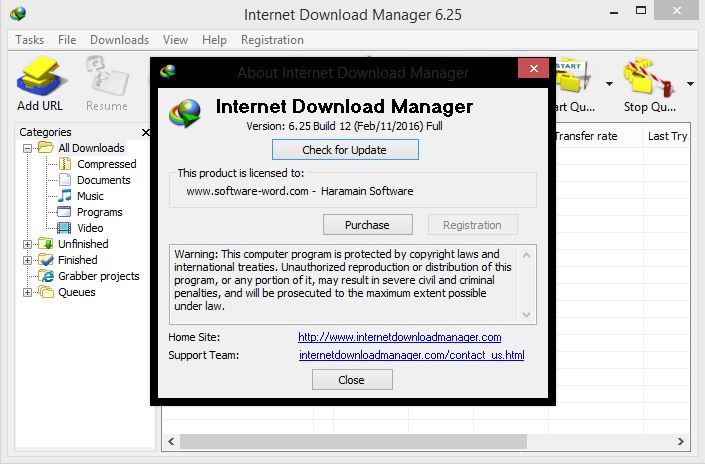Click the Add URL toolbar icon

click(x=40, y=76)
